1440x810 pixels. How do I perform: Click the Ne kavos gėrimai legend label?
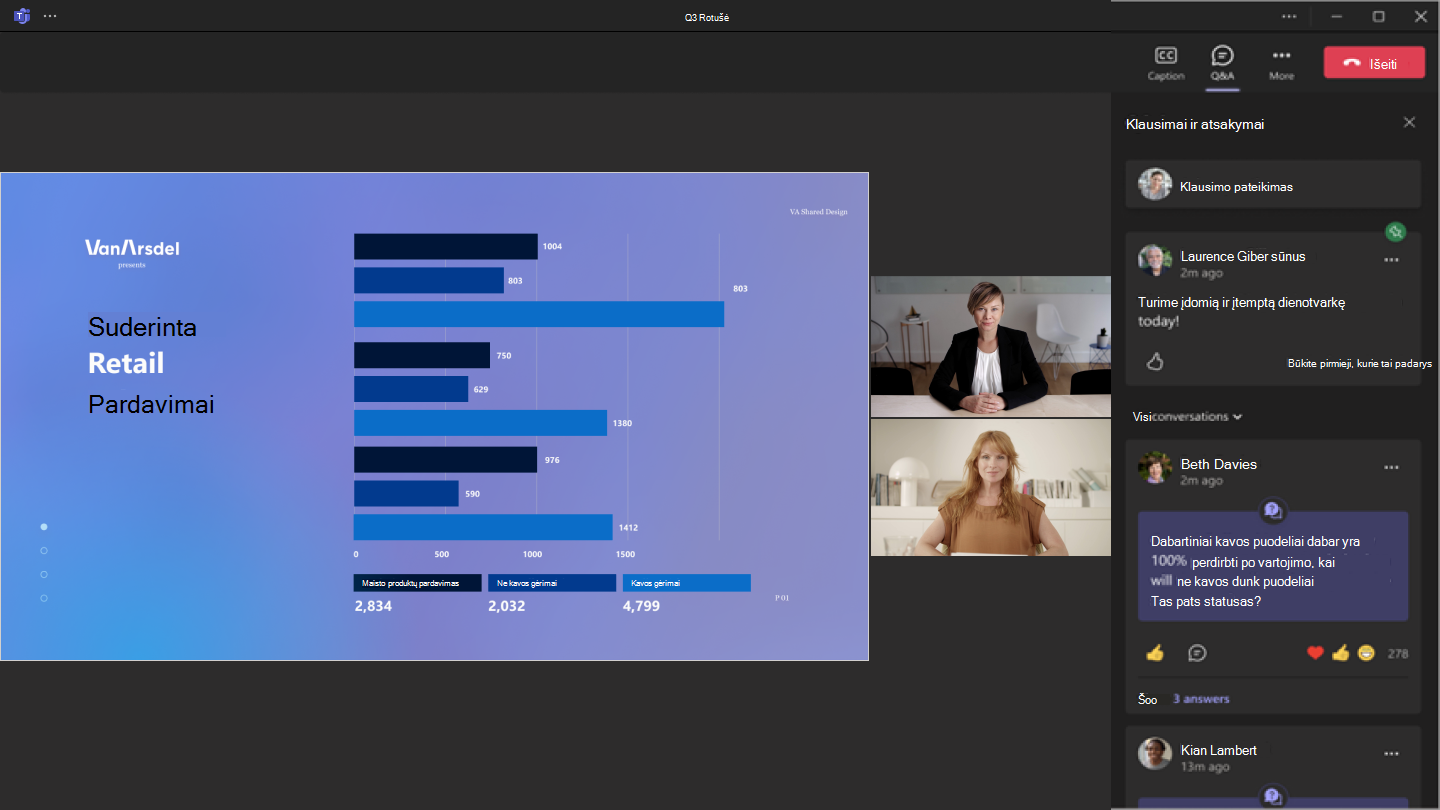(552, 583)
